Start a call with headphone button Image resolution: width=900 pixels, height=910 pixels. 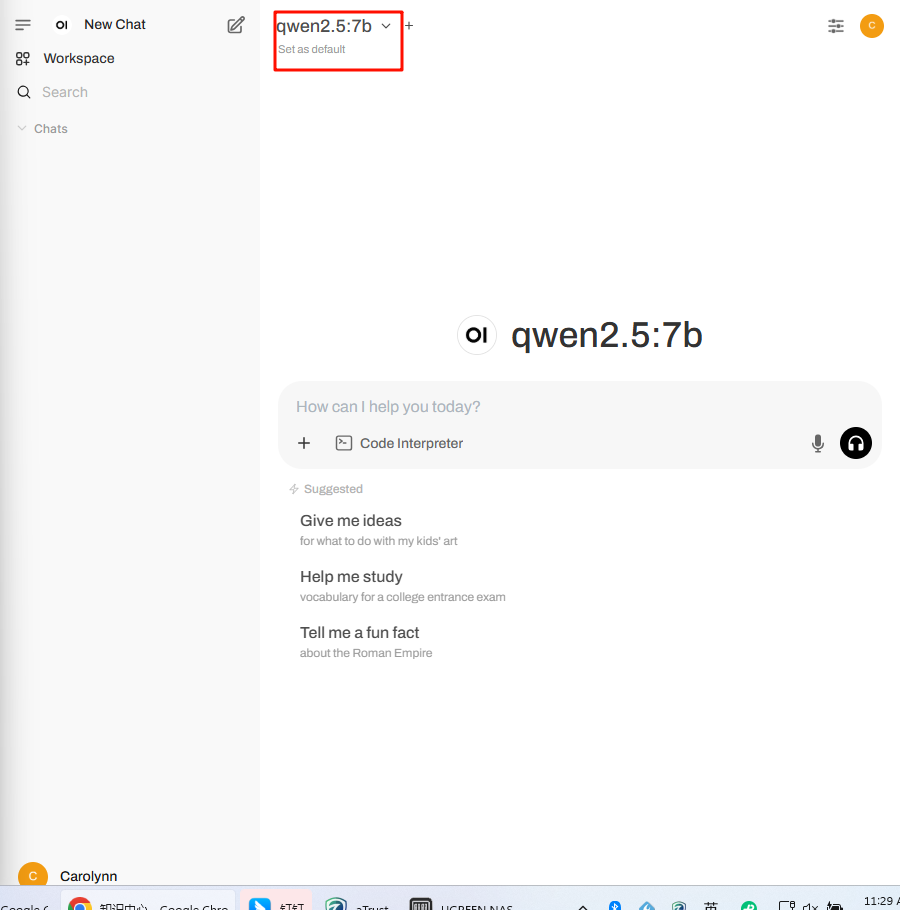tap(856, 443)
